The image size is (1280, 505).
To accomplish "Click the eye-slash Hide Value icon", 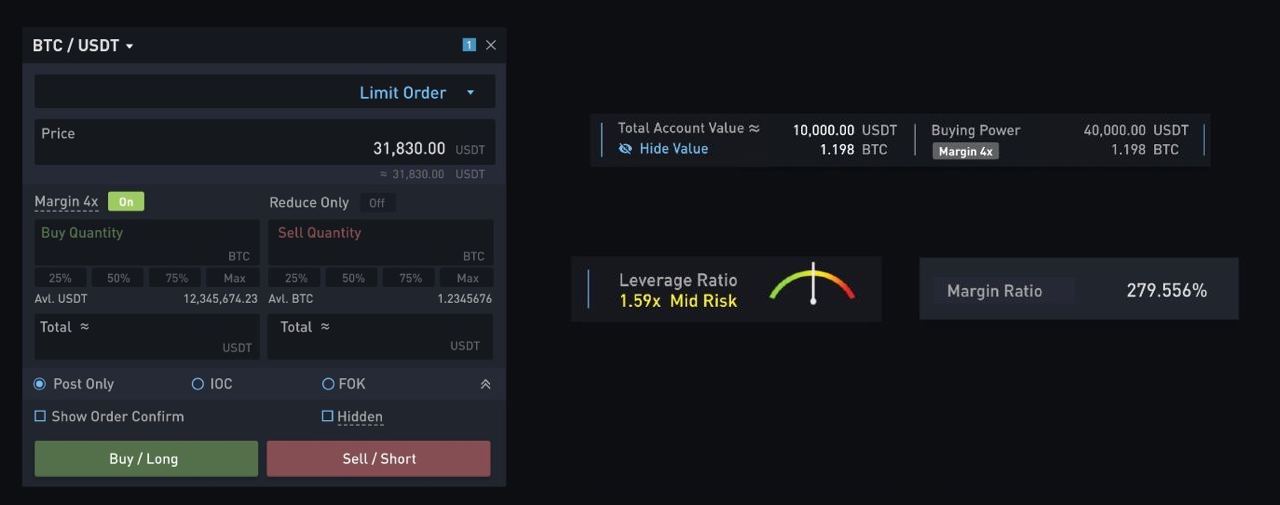I will click(625, 149).
